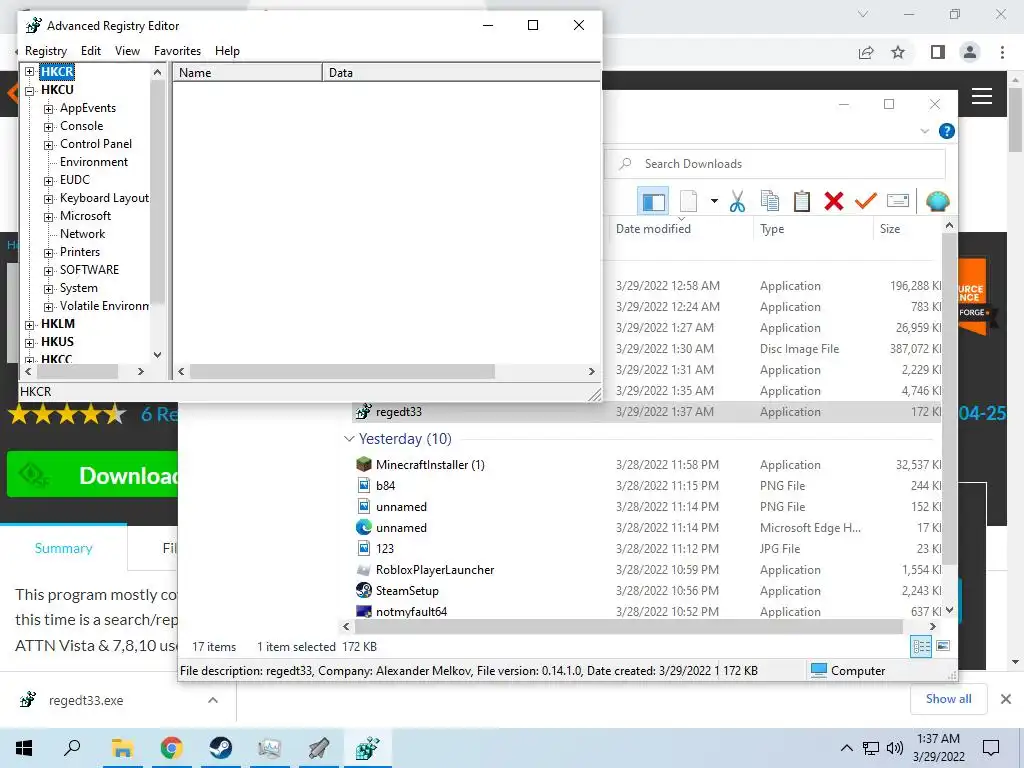Open the View menu in Registry Editor
The width and height of the screenshot is (1024, 768).
(127, 51)
